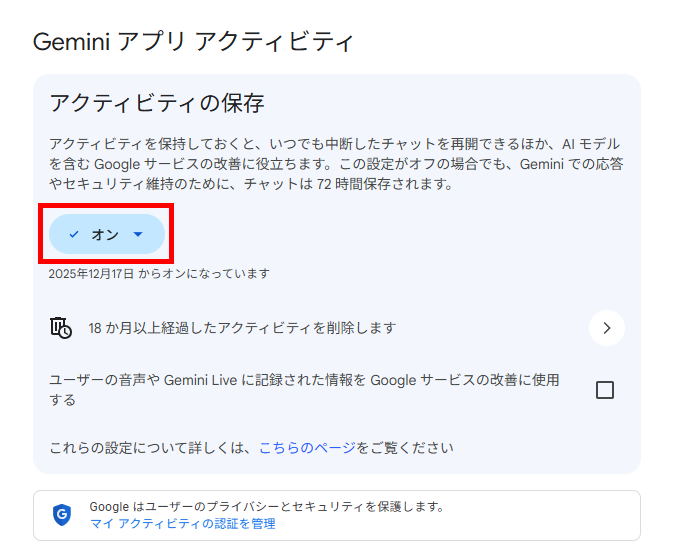Image resolution: width=680 pixels, height=557 pixels.
Task: Click the activity description paragraph about 72 時間
Action: tap(335, 164)
